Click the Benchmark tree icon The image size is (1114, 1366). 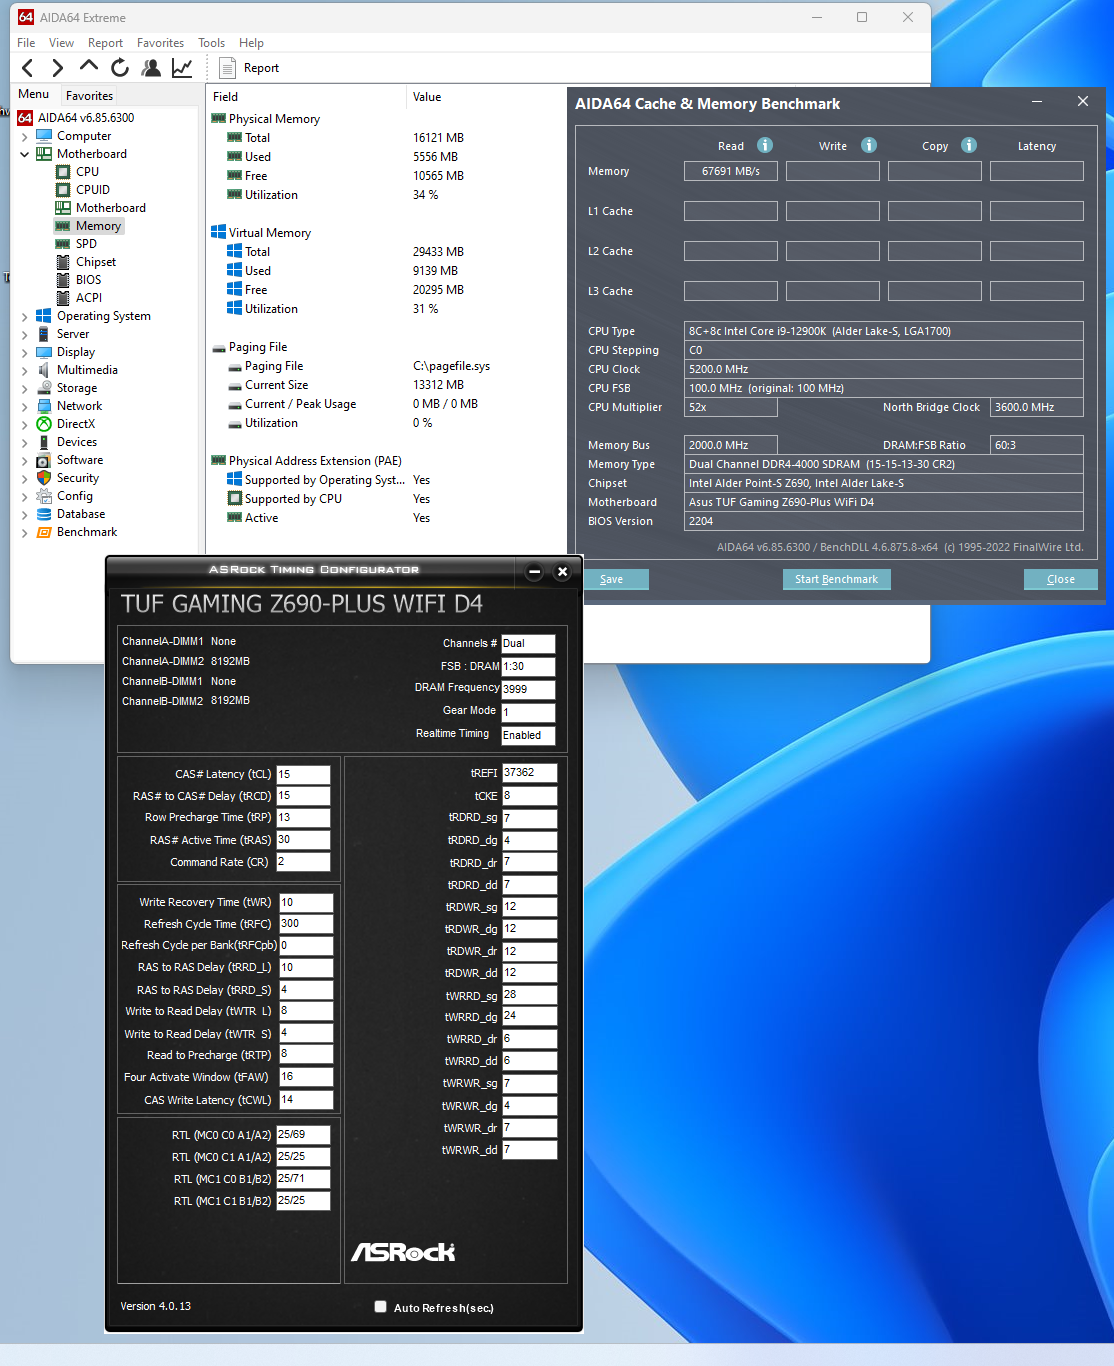coord(44,532)
